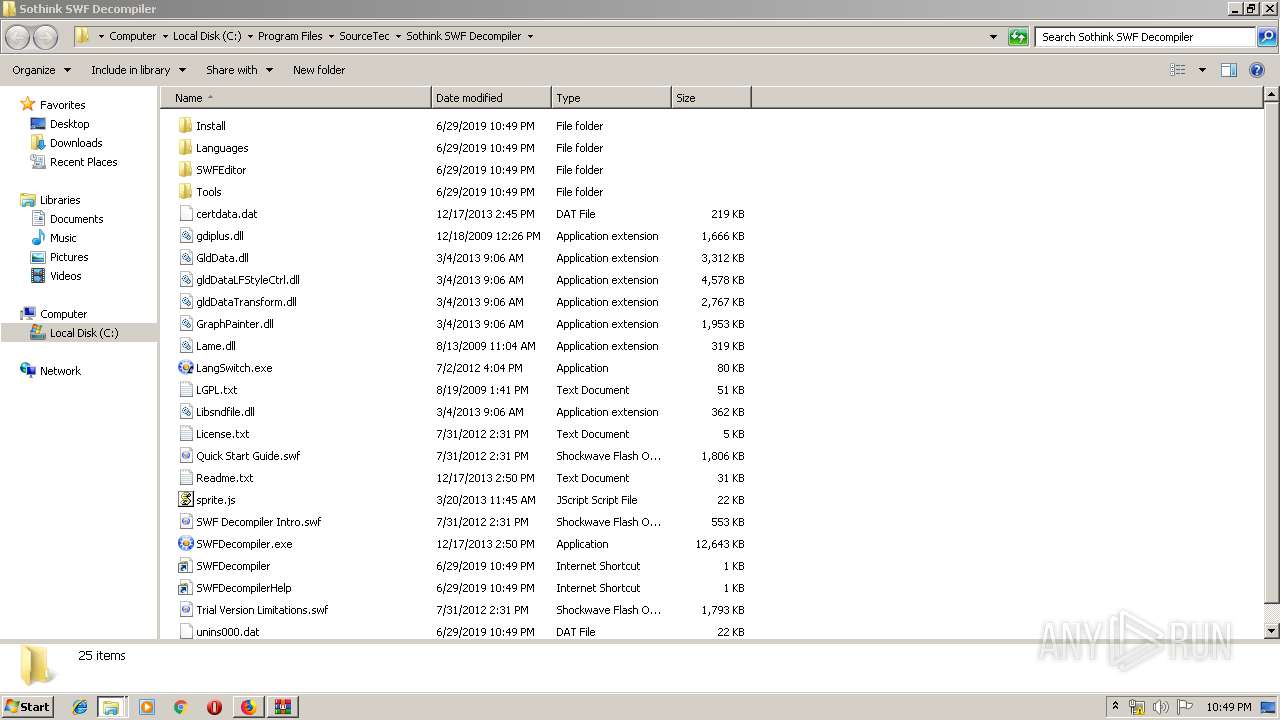Select Quick Start Guide.swf icon
Image resolution: width=1280 pixels, height=720 pixels.
pyautogui.click(x=185, y=456)
